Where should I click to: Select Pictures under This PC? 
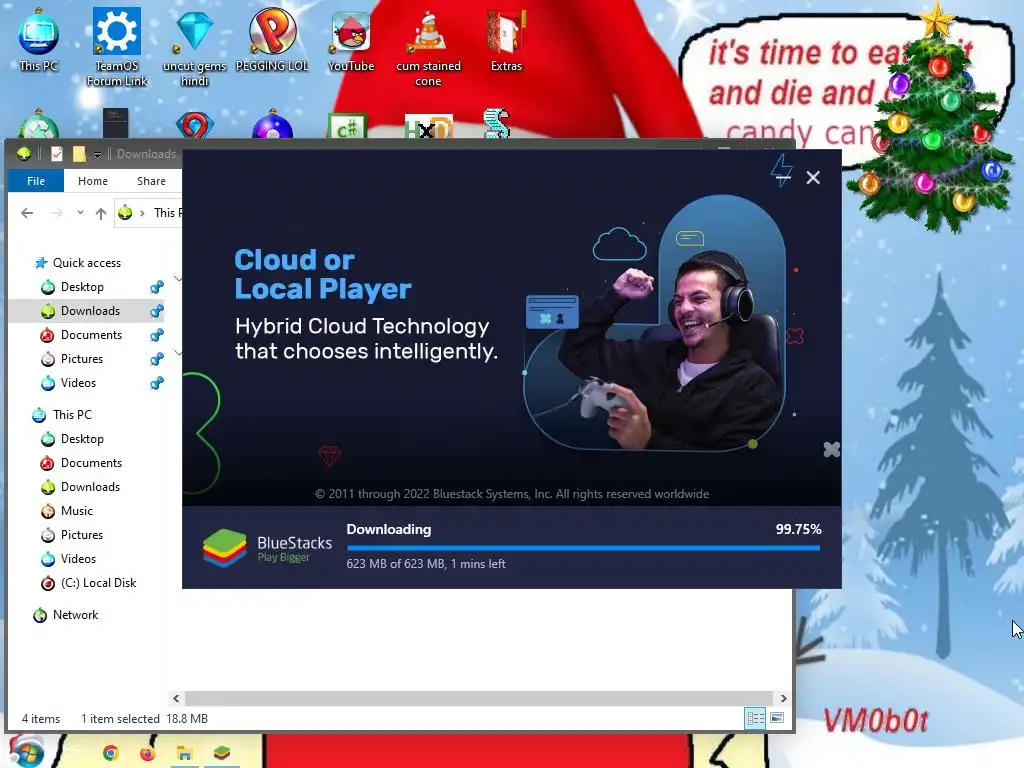pos(82,535)
